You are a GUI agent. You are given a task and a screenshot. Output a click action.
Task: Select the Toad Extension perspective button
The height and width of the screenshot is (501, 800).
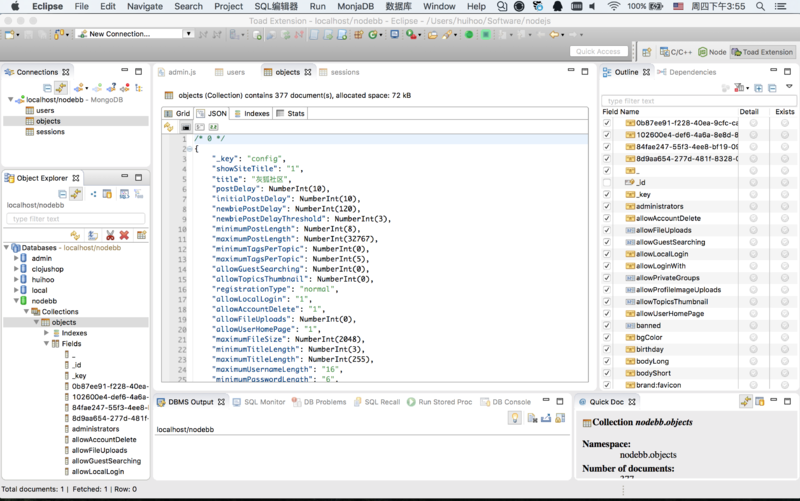coord(761,52)
